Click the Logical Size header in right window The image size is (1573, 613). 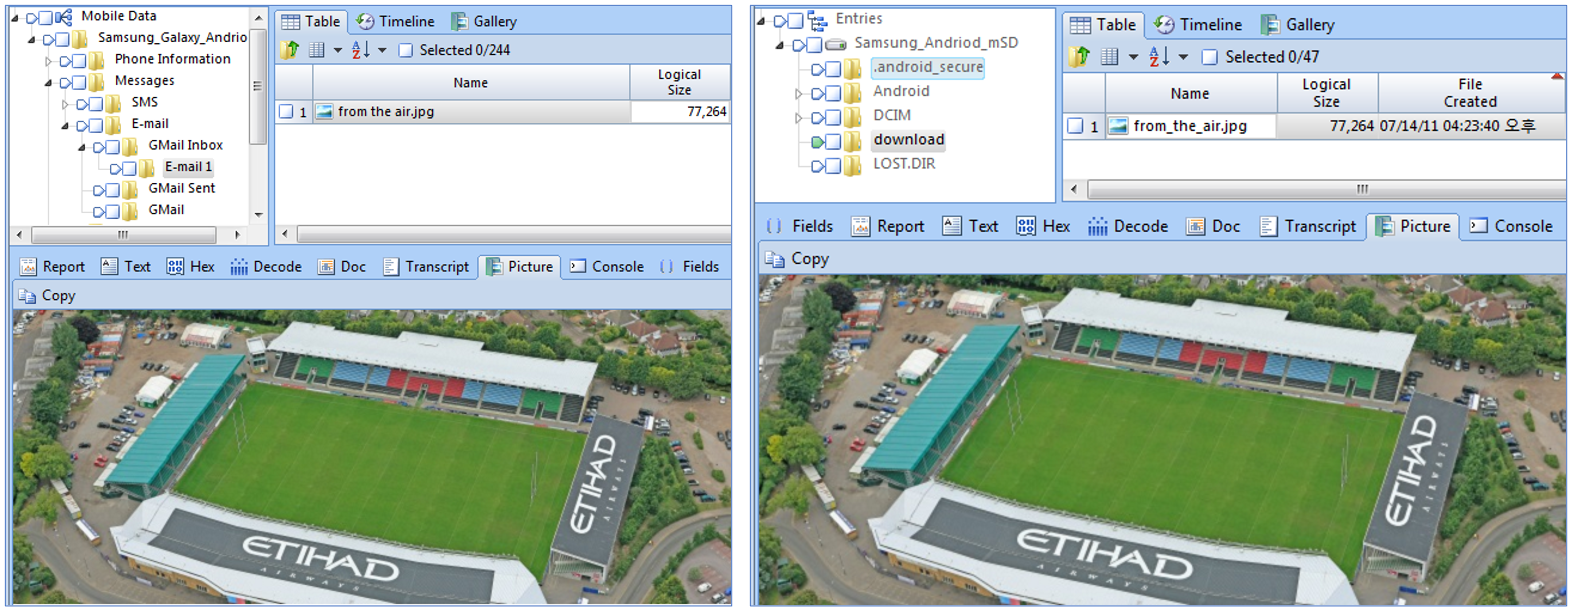1326,93
